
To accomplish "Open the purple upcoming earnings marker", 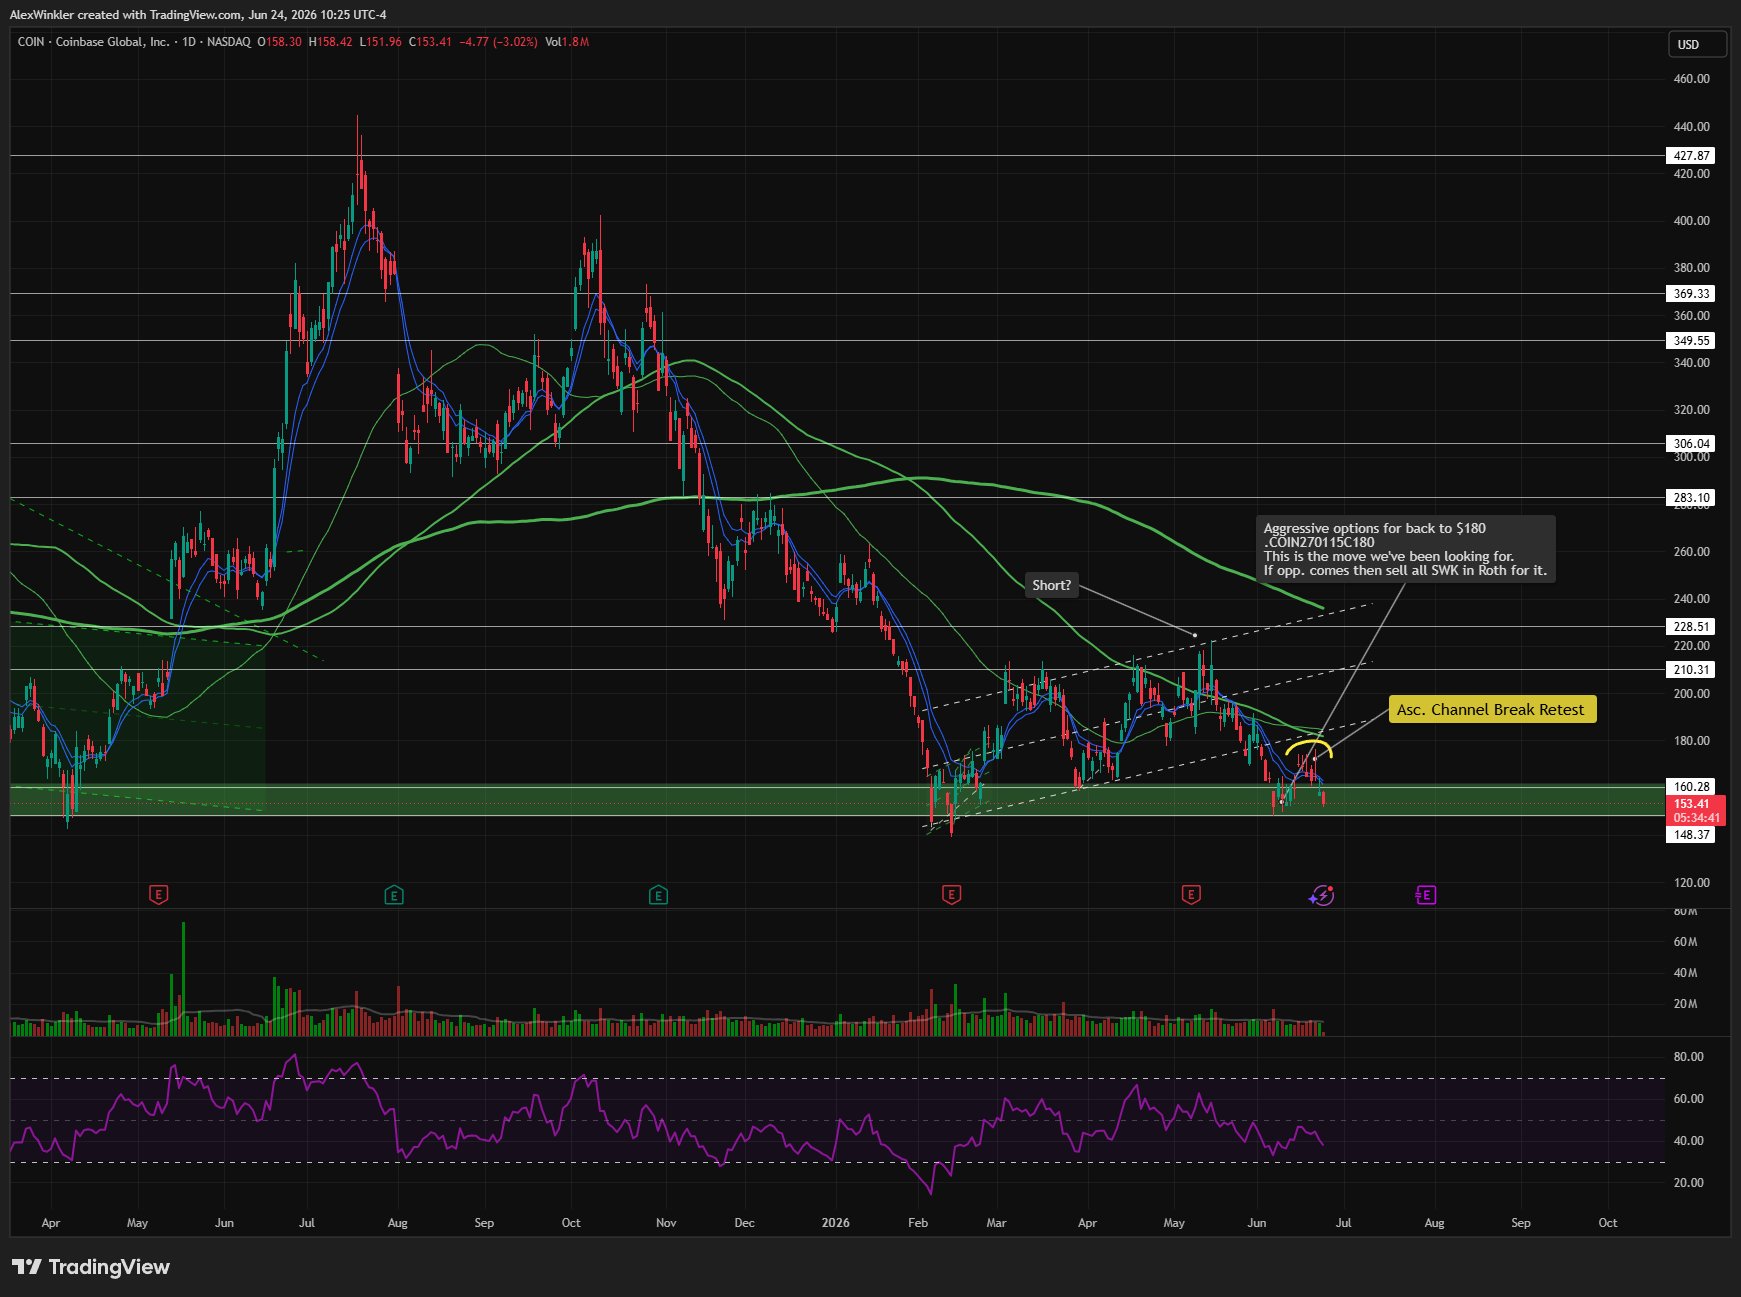I will (1426, 895).
